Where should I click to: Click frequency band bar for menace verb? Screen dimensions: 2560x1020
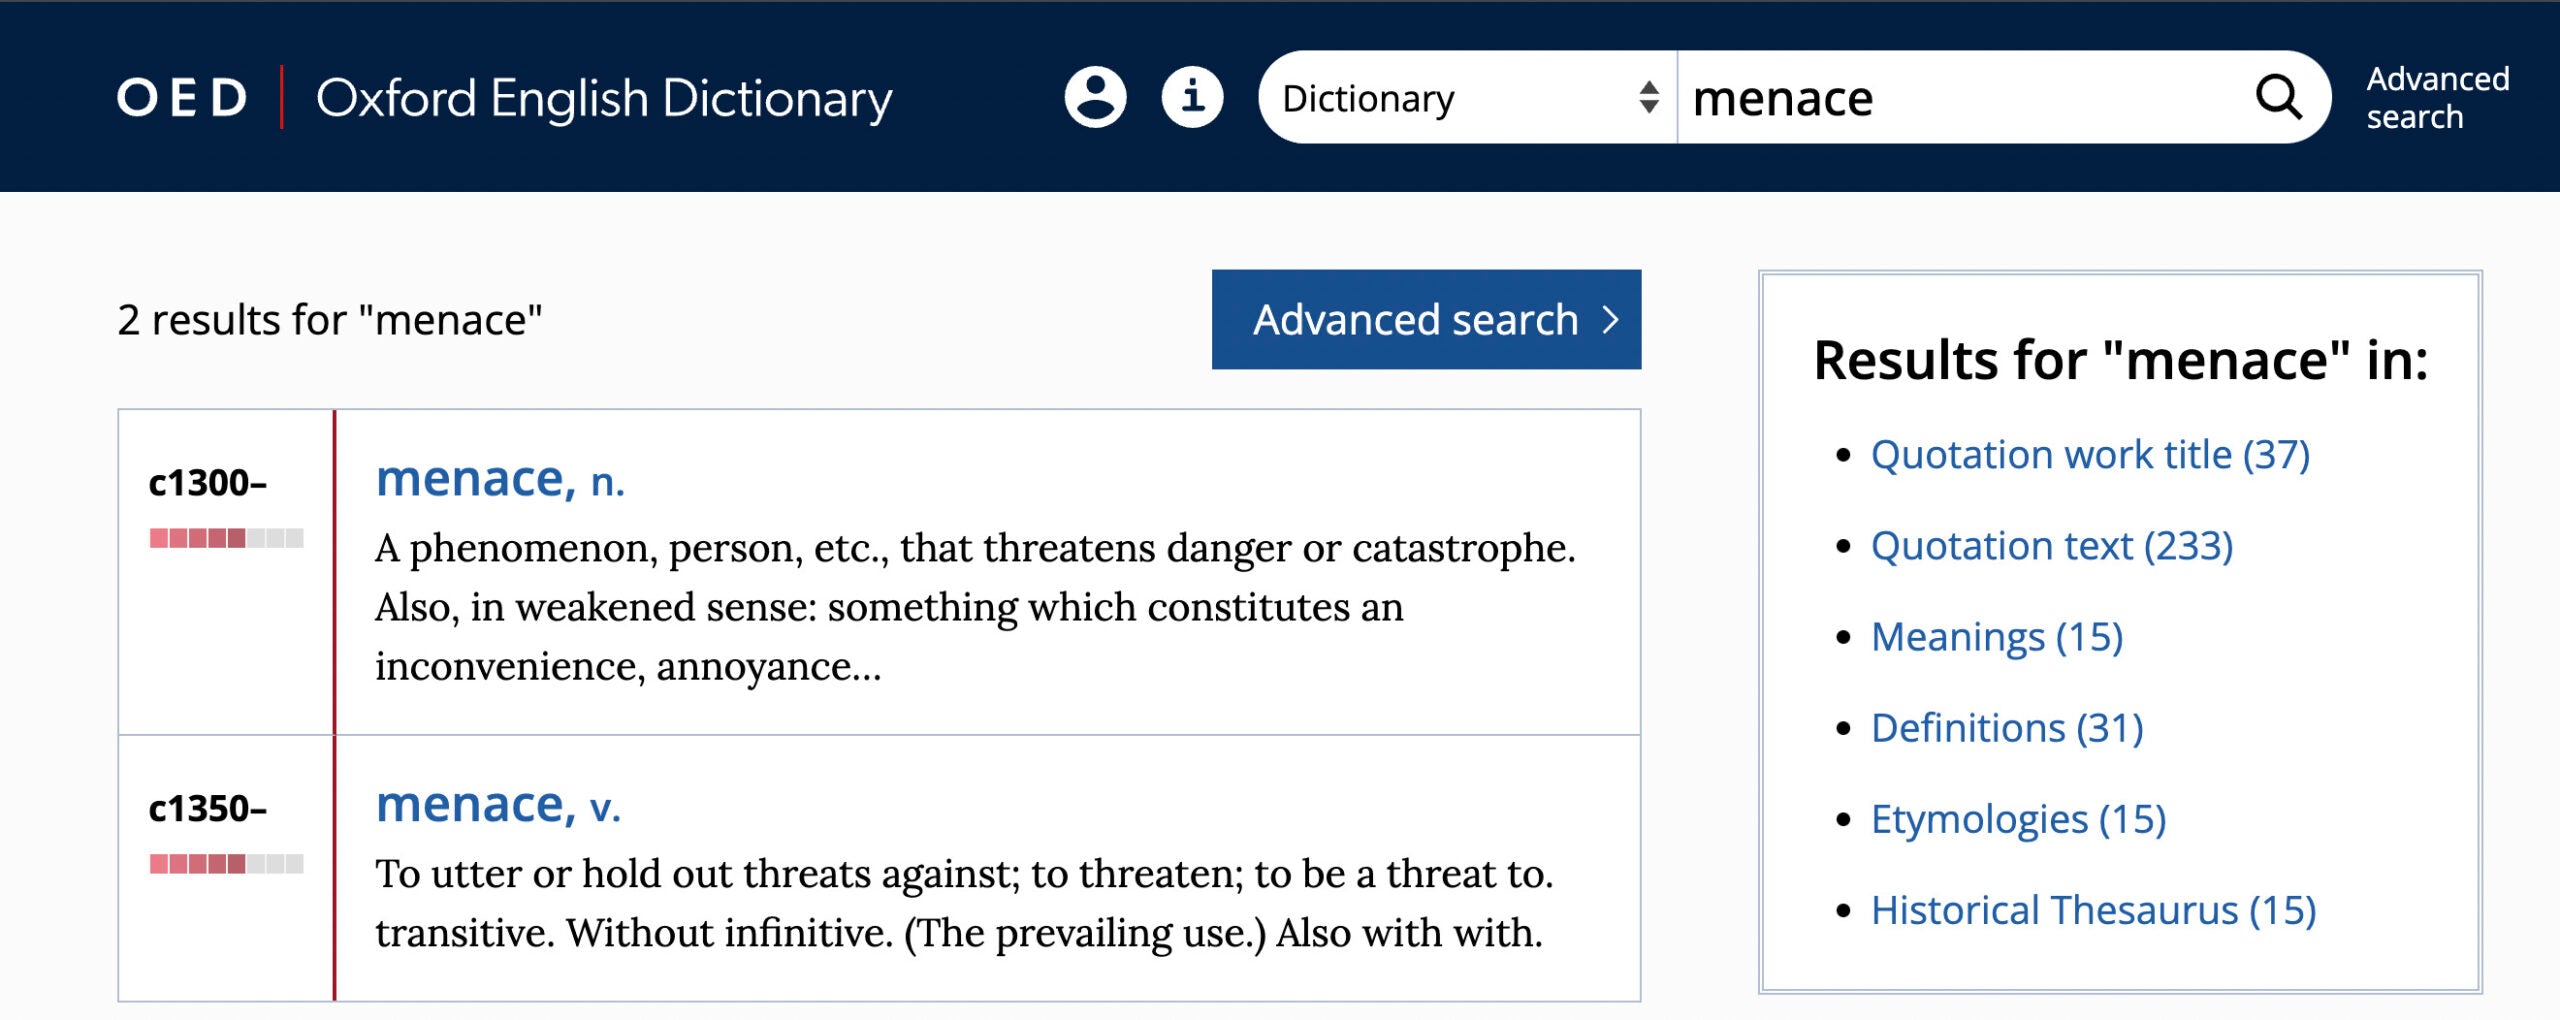pyautogui.click(x=226, y=863)
